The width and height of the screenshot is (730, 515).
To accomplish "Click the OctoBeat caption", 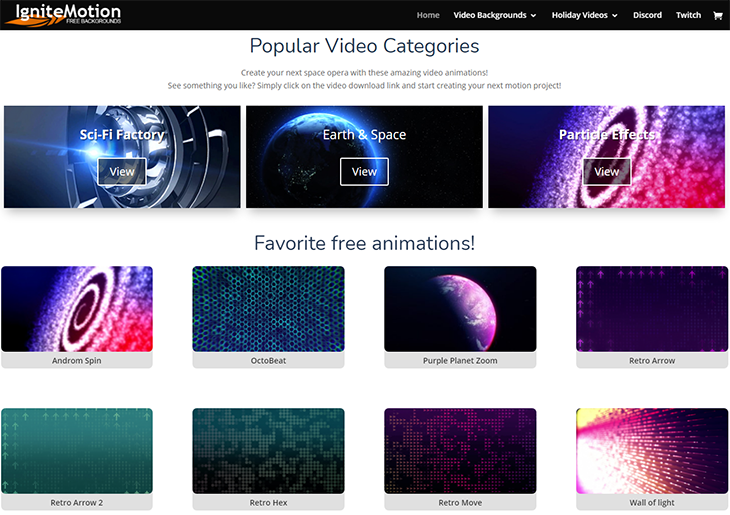I will (269, 360).
